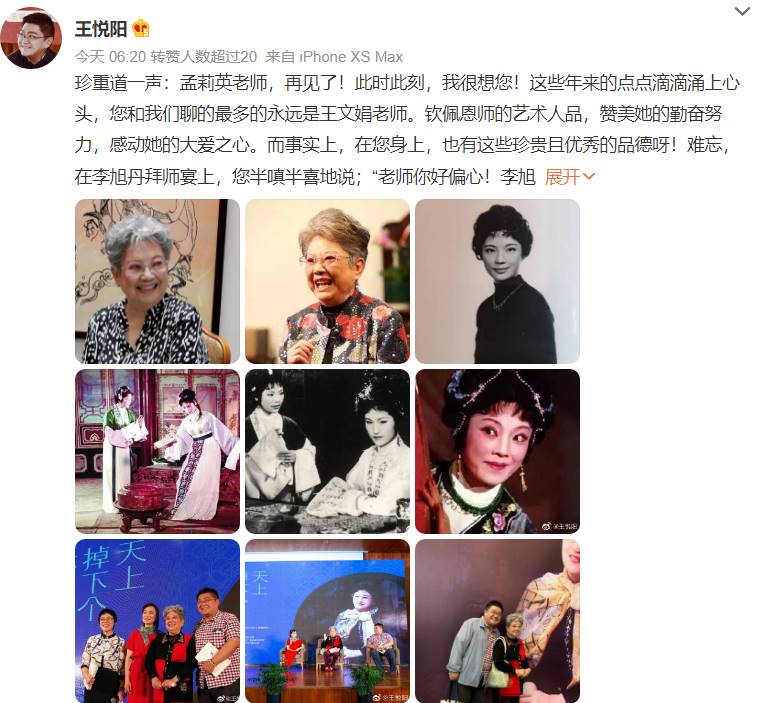This screenshot has width=763, height=703.
Task: Open black-and-white portrait in dark turtleneck
Action: pos(497,281)
